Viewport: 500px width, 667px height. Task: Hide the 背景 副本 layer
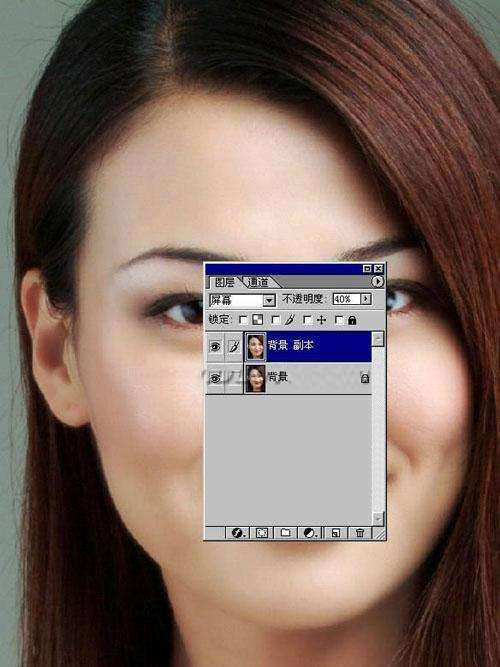coord(215,347)
